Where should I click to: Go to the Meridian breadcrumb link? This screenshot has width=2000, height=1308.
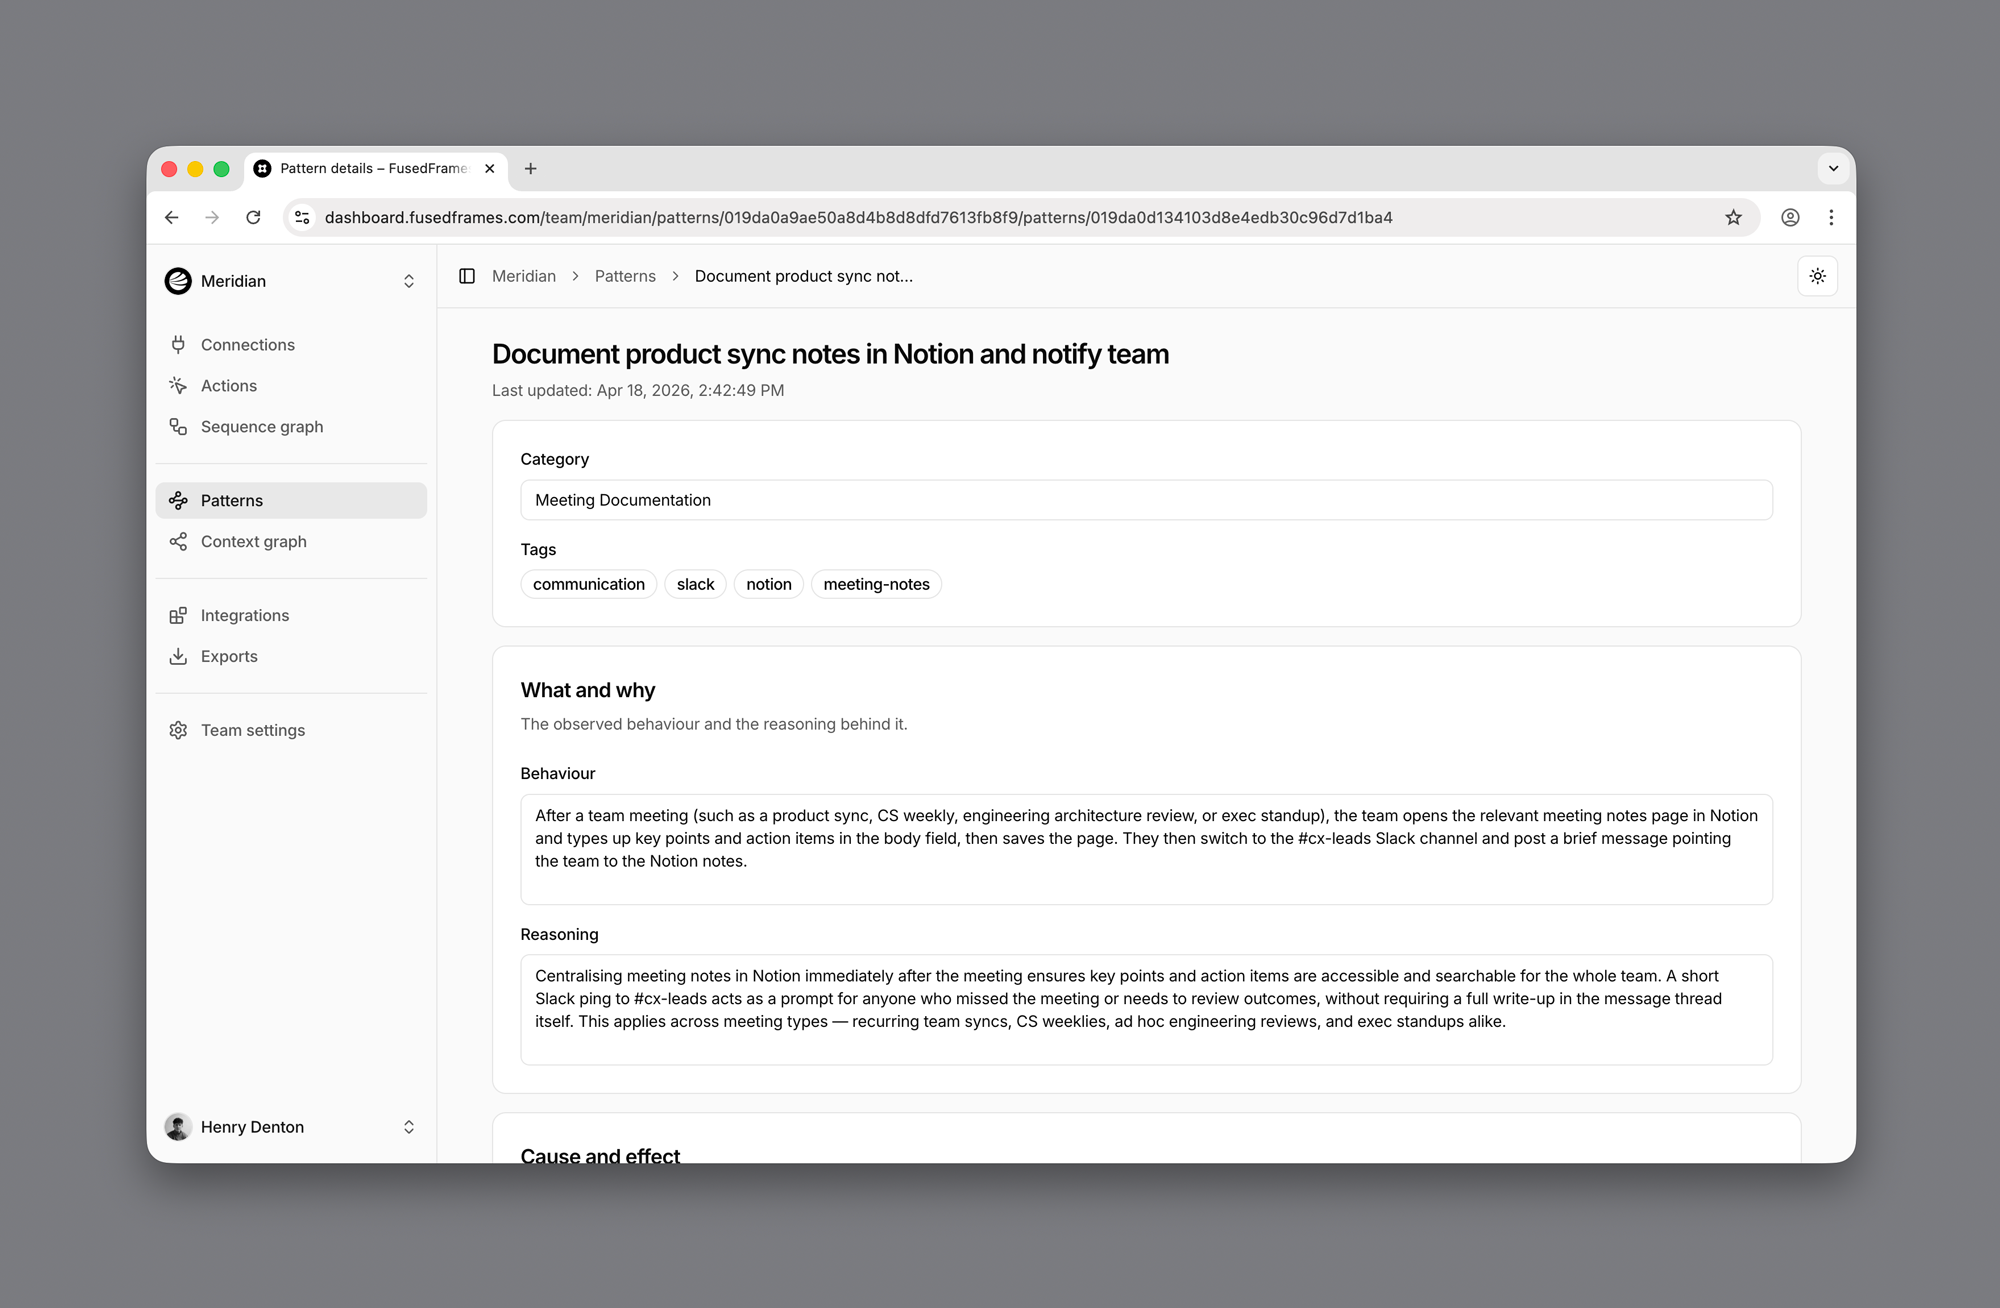tap(523, 276)
